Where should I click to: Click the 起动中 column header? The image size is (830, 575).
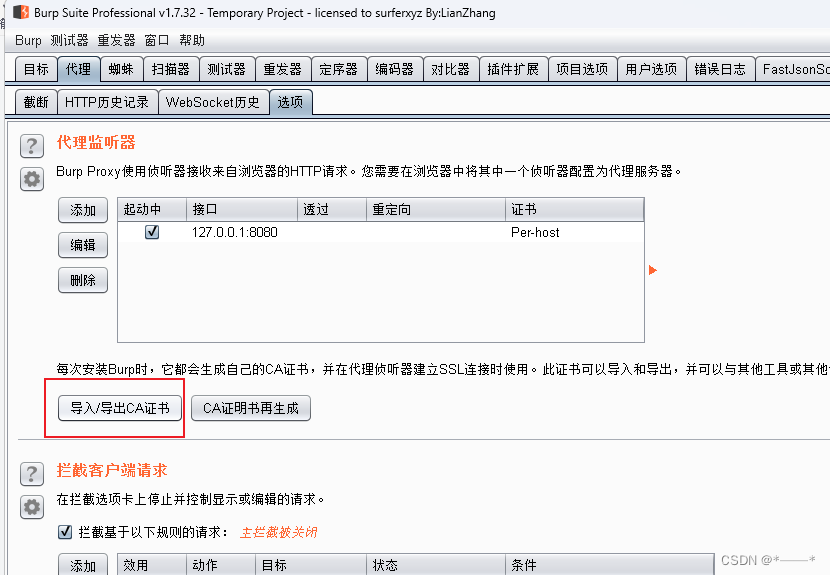click(x=152, y=210)
